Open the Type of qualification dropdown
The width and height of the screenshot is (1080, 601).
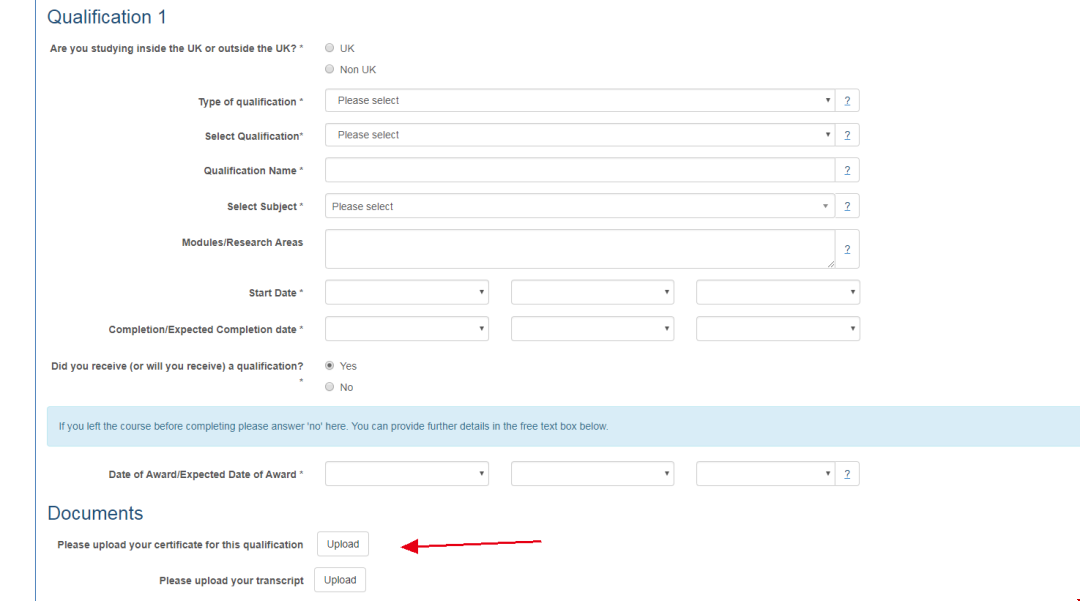coord(579,101)
